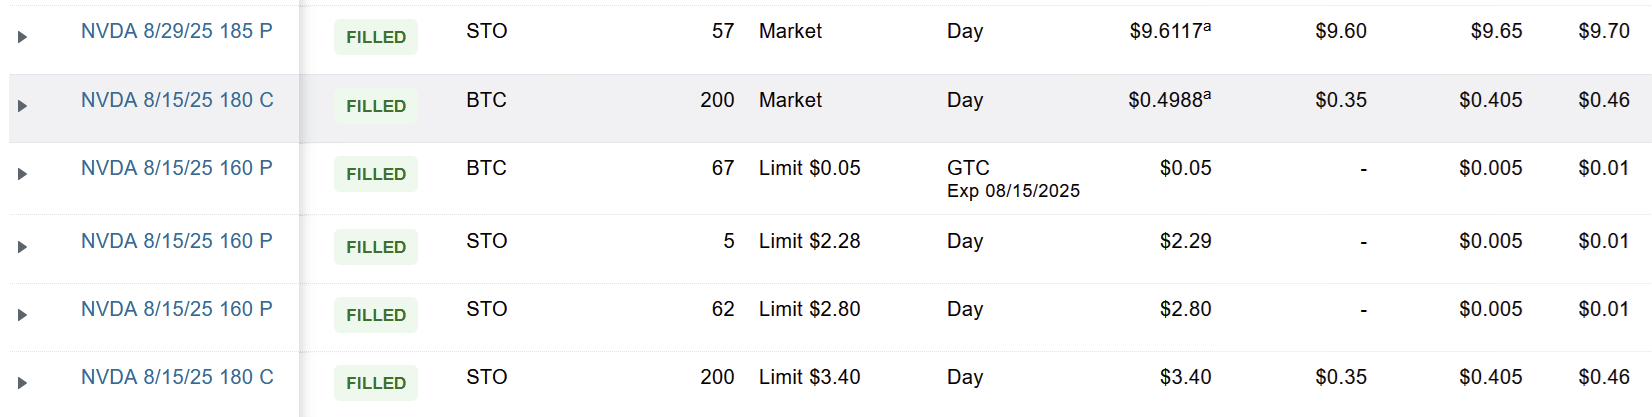Click the $0.4988 fill price
Screen dimensions: 1652x417
1168,100
